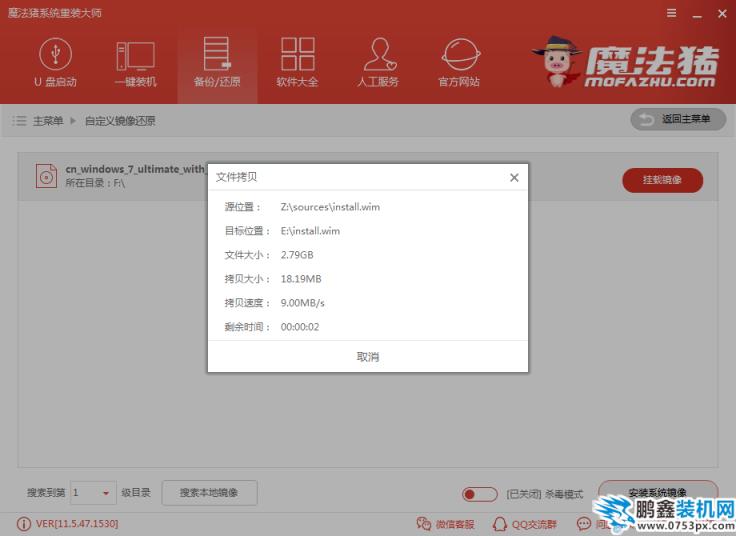The image size is (736, 536).
Task: Click the ISO disc file icon
Action: 46,176
